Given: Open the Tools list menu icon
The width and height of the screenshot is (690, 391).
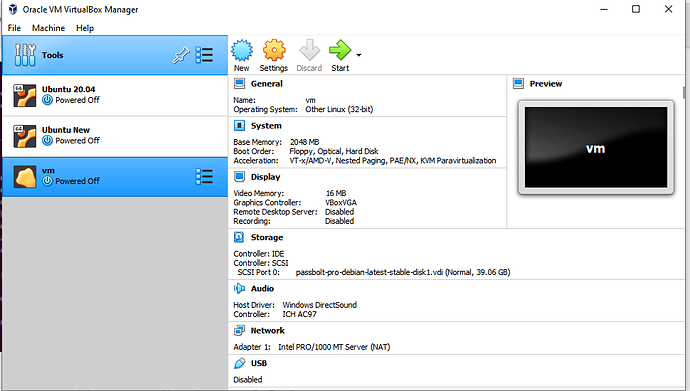Looking at the screenshot, I should 204,55.
